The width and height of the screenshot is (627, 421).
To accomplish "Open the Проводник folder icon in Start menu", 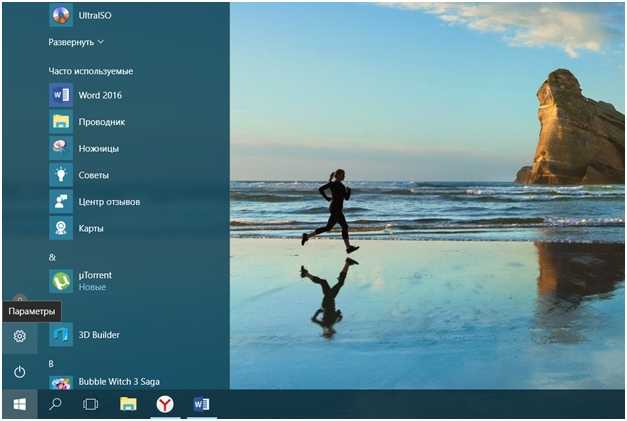I will pyautogui.click(x=61, y=122).
